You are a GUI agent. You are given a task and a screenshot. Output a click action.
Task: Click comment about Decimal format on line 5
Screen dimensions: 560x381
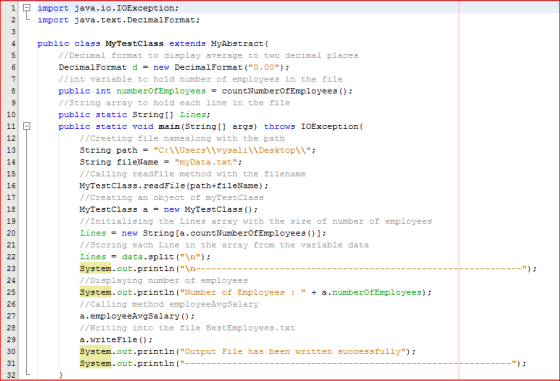click(208, 55)
